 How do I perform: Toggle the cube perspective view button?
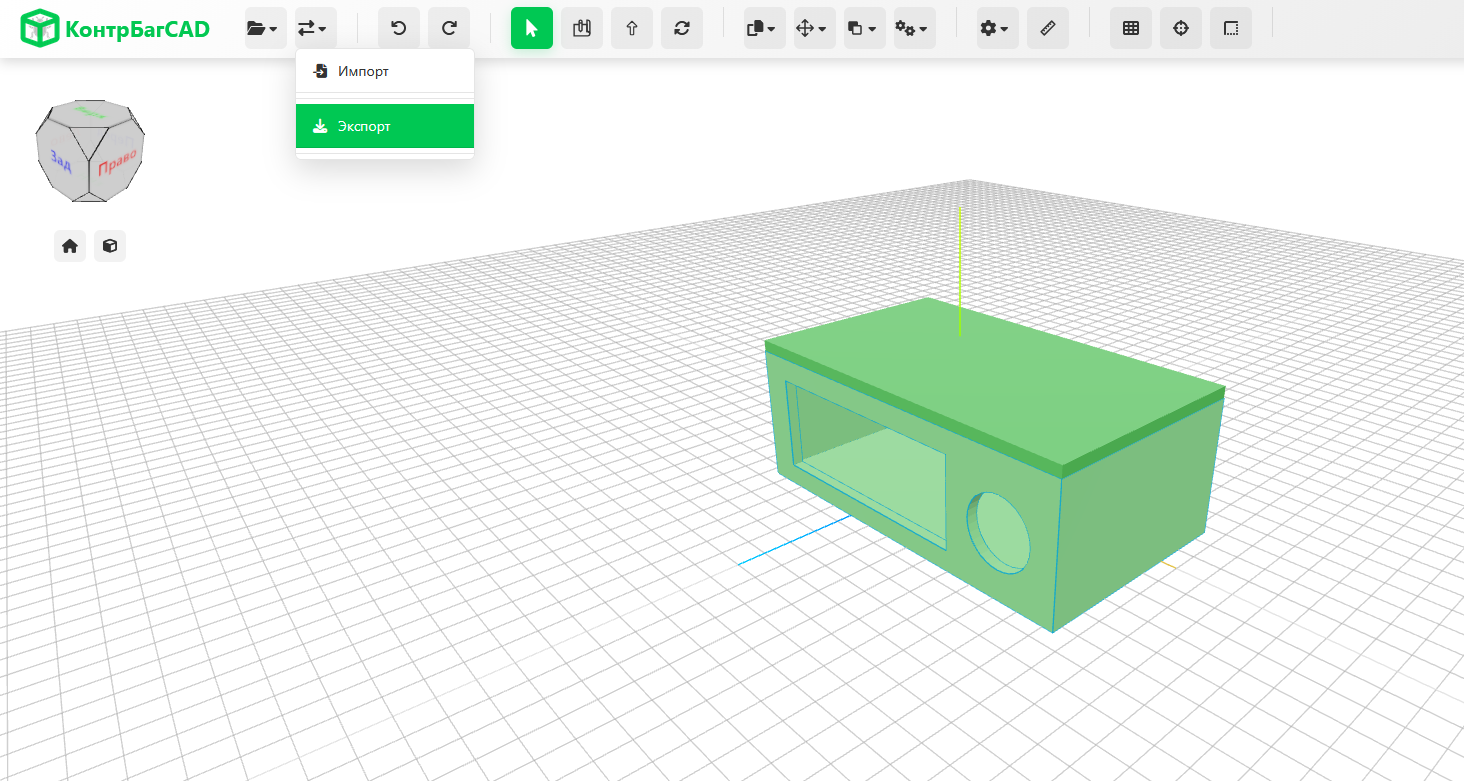click(x=110, y=246)
